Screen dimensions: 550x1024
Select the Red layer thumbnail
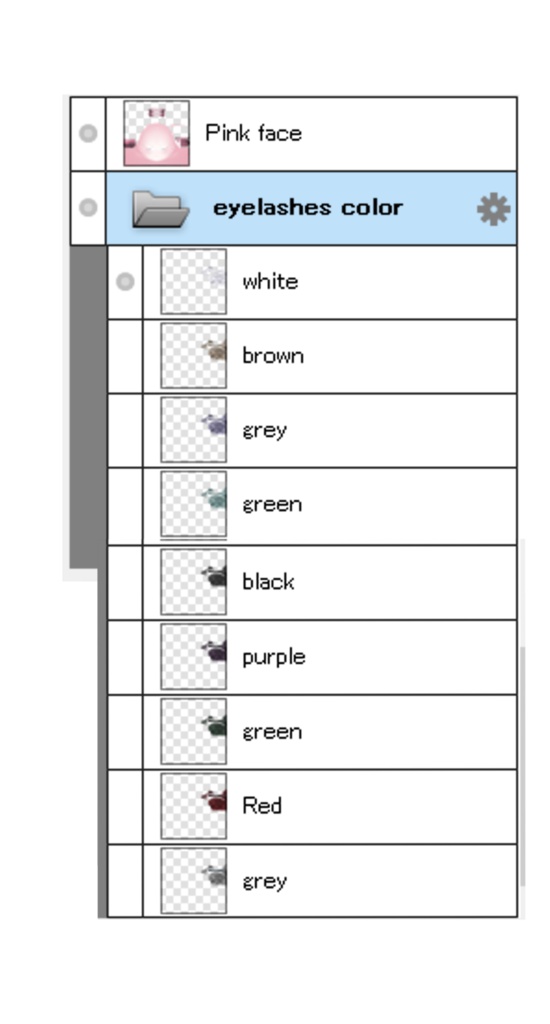click(x=194, y=806)
